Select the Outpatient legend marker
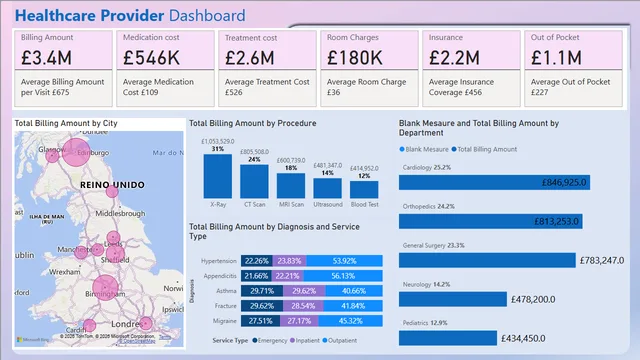The height and width of the screenshot is (360, 640). pyautogui.click(x=325, y=340)
